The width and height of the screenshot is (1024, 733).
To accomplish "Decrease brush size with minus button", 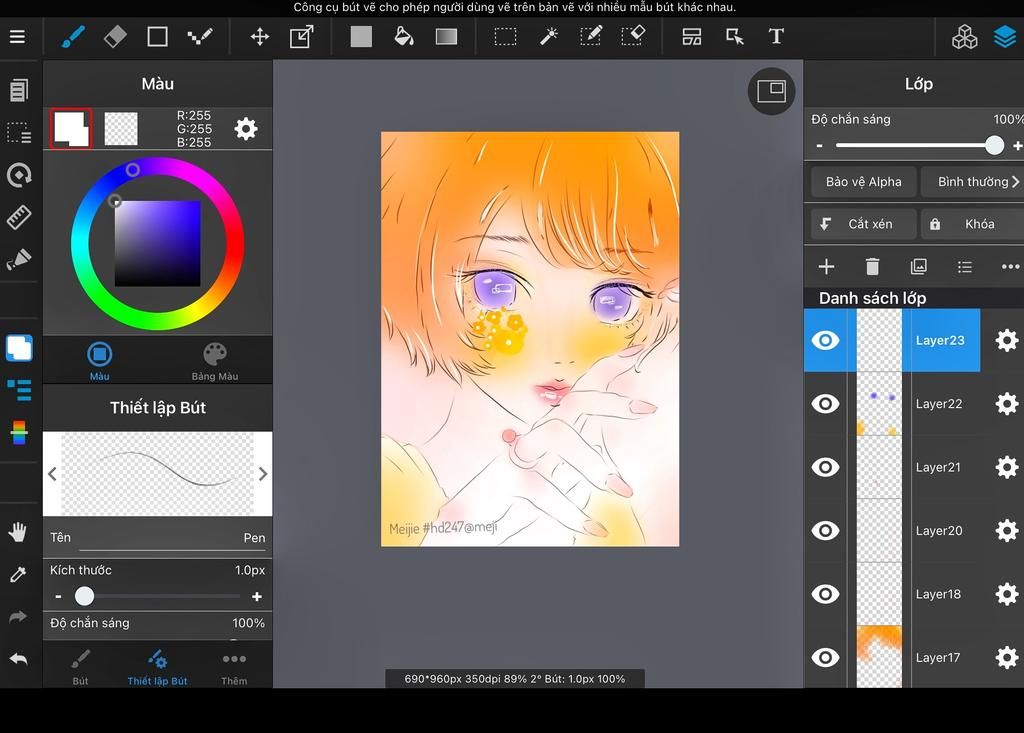I will (58, 596).
